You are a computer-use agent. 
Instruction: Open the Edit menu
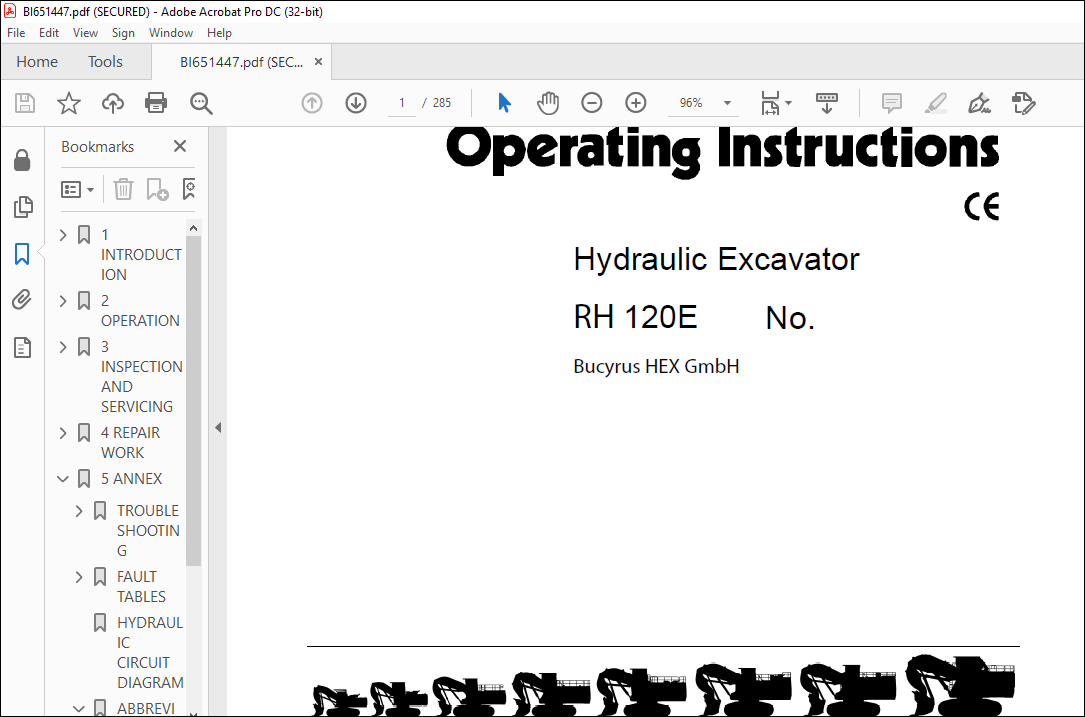pos(48,33)
